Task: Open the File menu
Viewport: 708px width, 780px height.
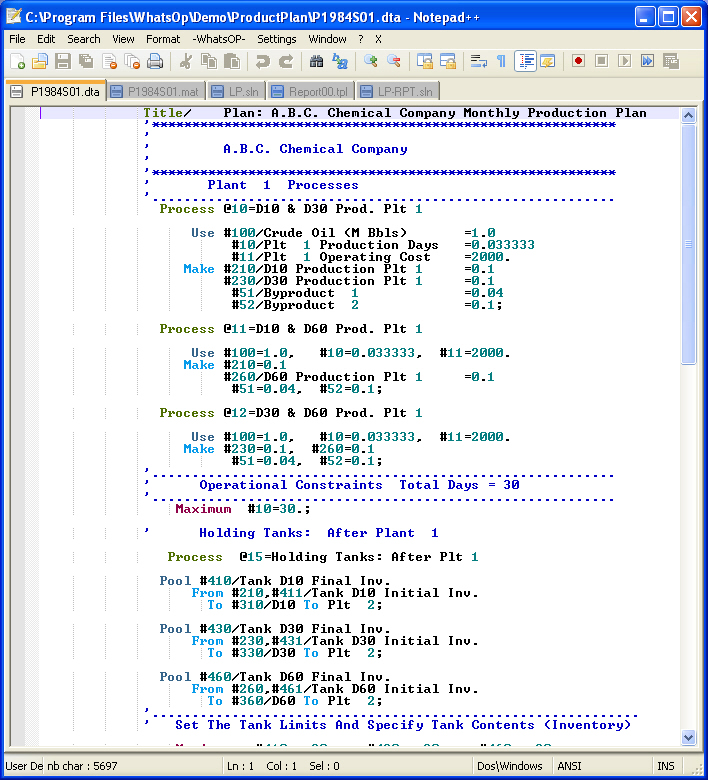Action: tap(17, 39)
